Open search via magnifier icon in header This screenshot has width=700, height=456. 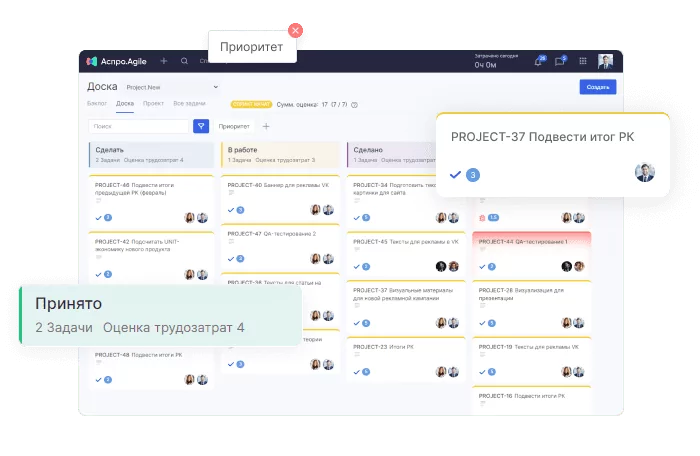pos(184,61)
